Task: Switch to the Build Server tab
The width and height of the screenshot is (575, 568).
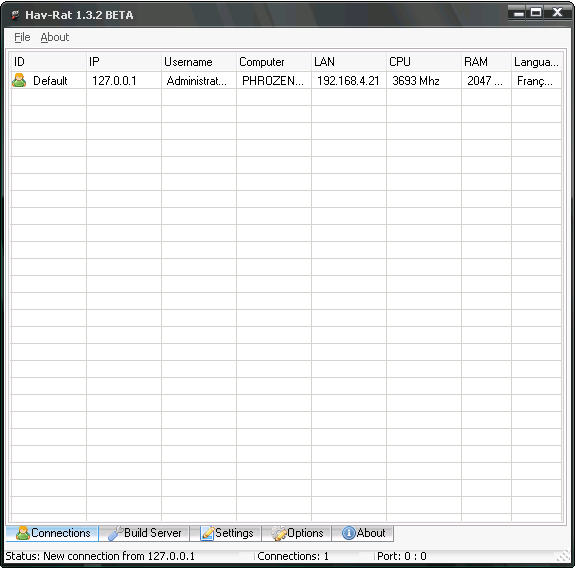Action: [x=144, y=533]
